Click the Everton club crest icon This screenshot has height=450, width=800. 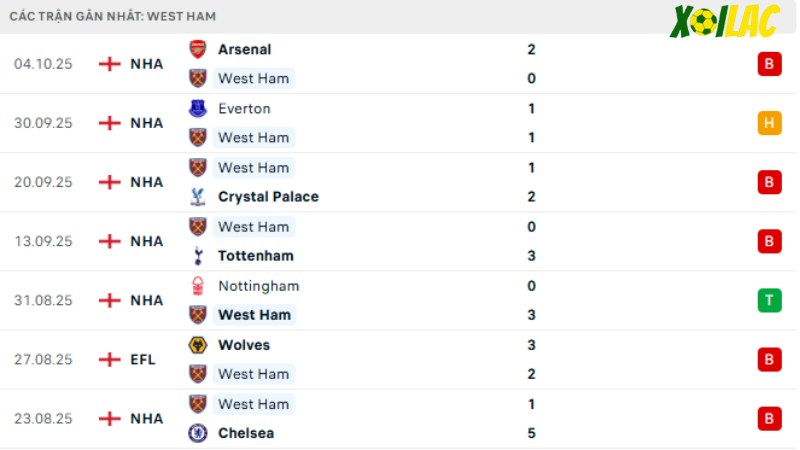[198, 109]
